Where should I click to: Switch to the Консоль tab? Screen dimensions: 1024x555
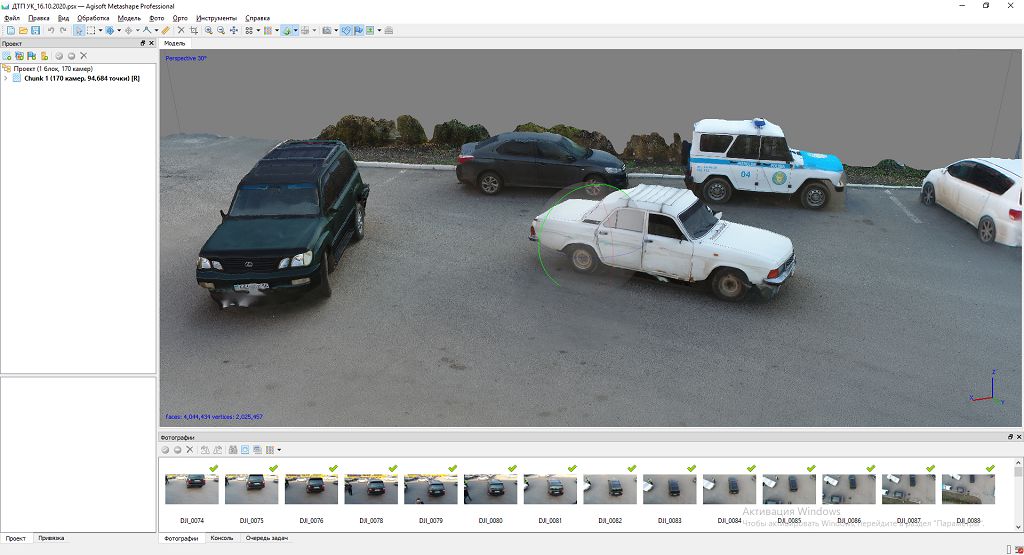pos(221,538)
